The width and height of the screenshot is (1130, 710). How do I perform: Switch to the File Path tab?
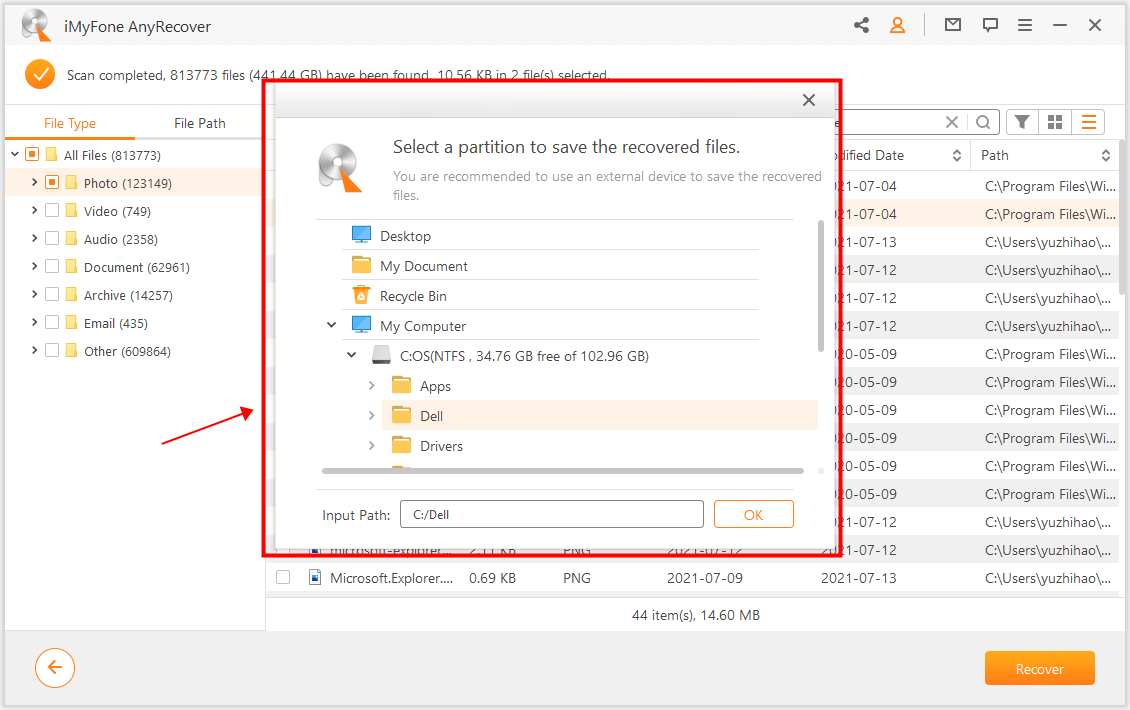(199, 122)
